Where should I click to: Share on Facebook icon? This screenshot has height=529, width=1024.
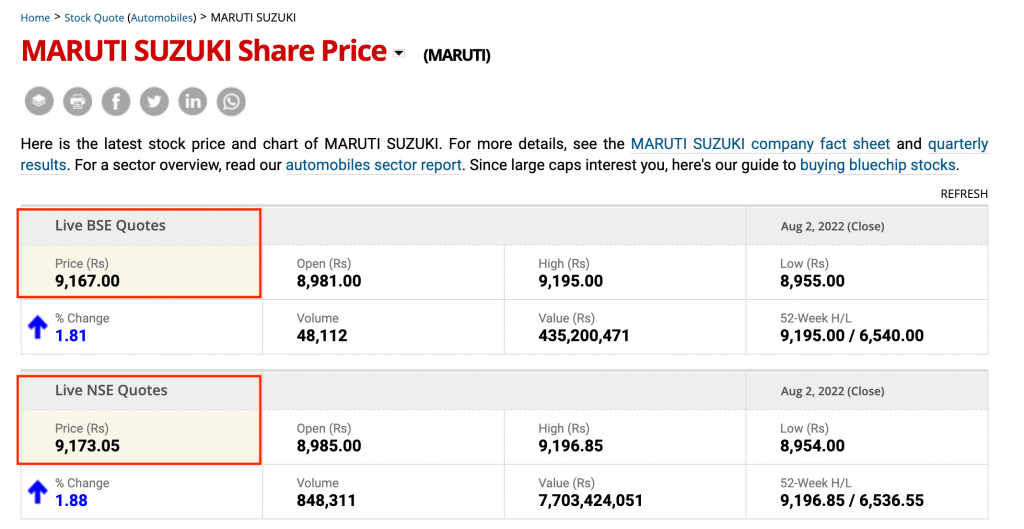pos(116,102)
